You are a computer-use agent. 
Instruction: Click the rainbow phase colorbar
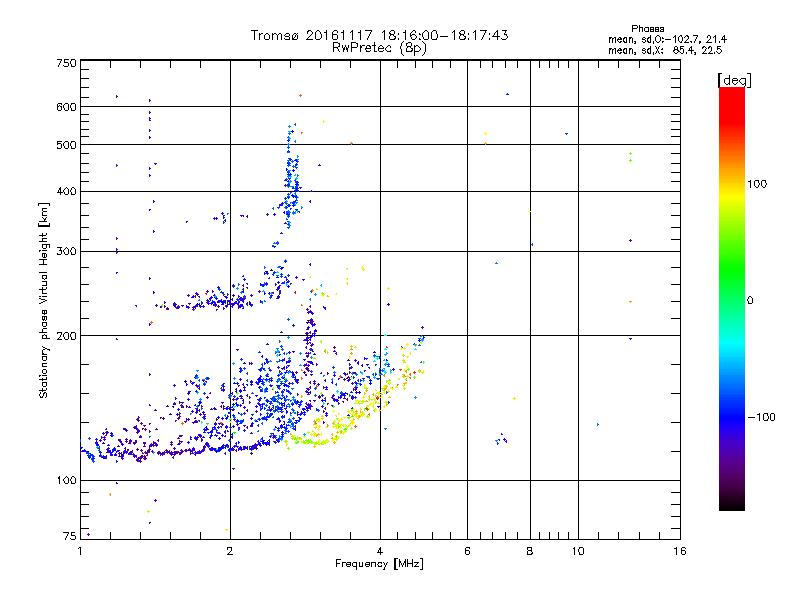click(732, 298)
